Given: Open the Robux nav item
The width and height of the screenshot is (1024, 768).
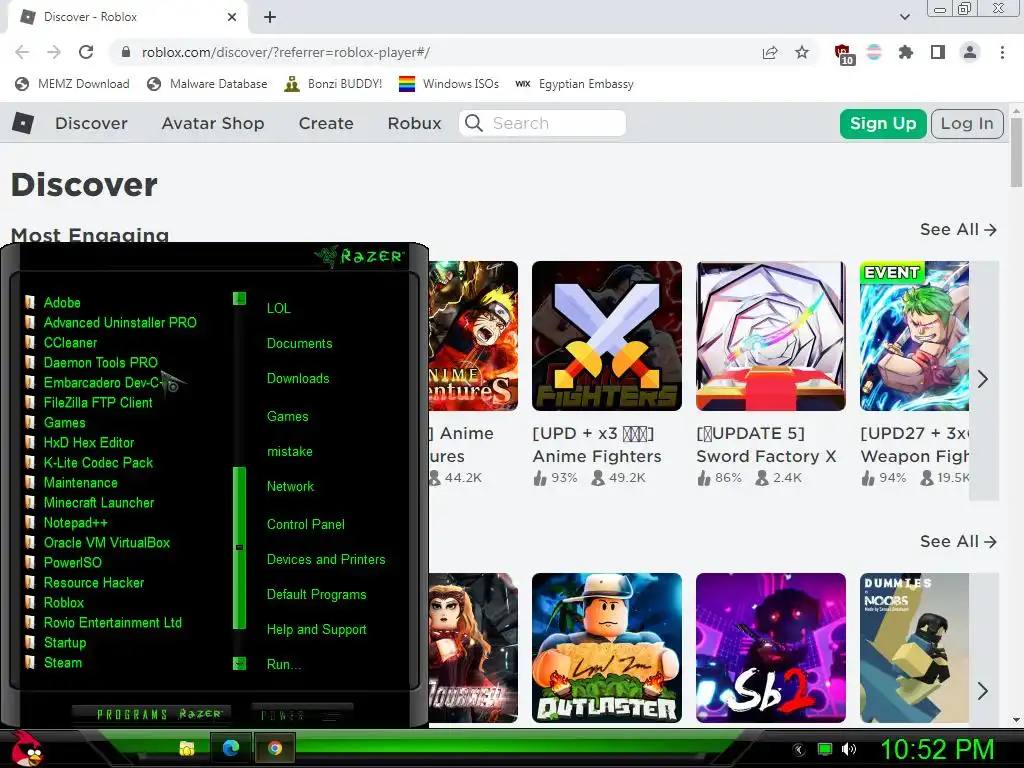Looking at the screenshot, I should click(x=415, y=123).
